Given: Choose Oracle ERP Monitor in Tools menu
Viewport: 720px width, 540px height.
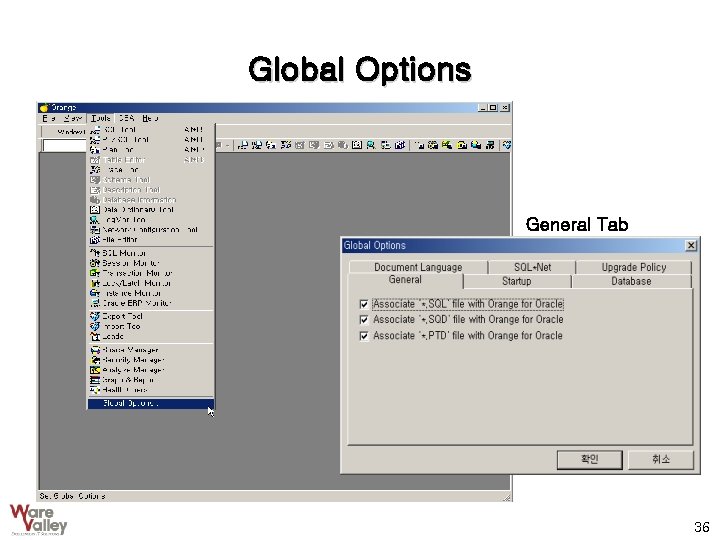Looking at the screenshot, I should click(x=151, y=303).
